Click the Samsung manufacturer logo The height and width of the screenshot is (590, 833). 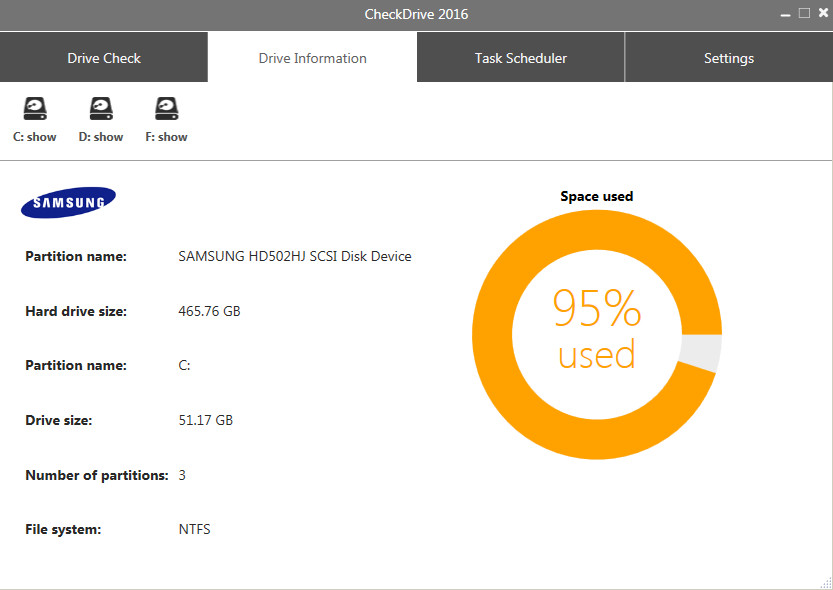click(68, 202)
